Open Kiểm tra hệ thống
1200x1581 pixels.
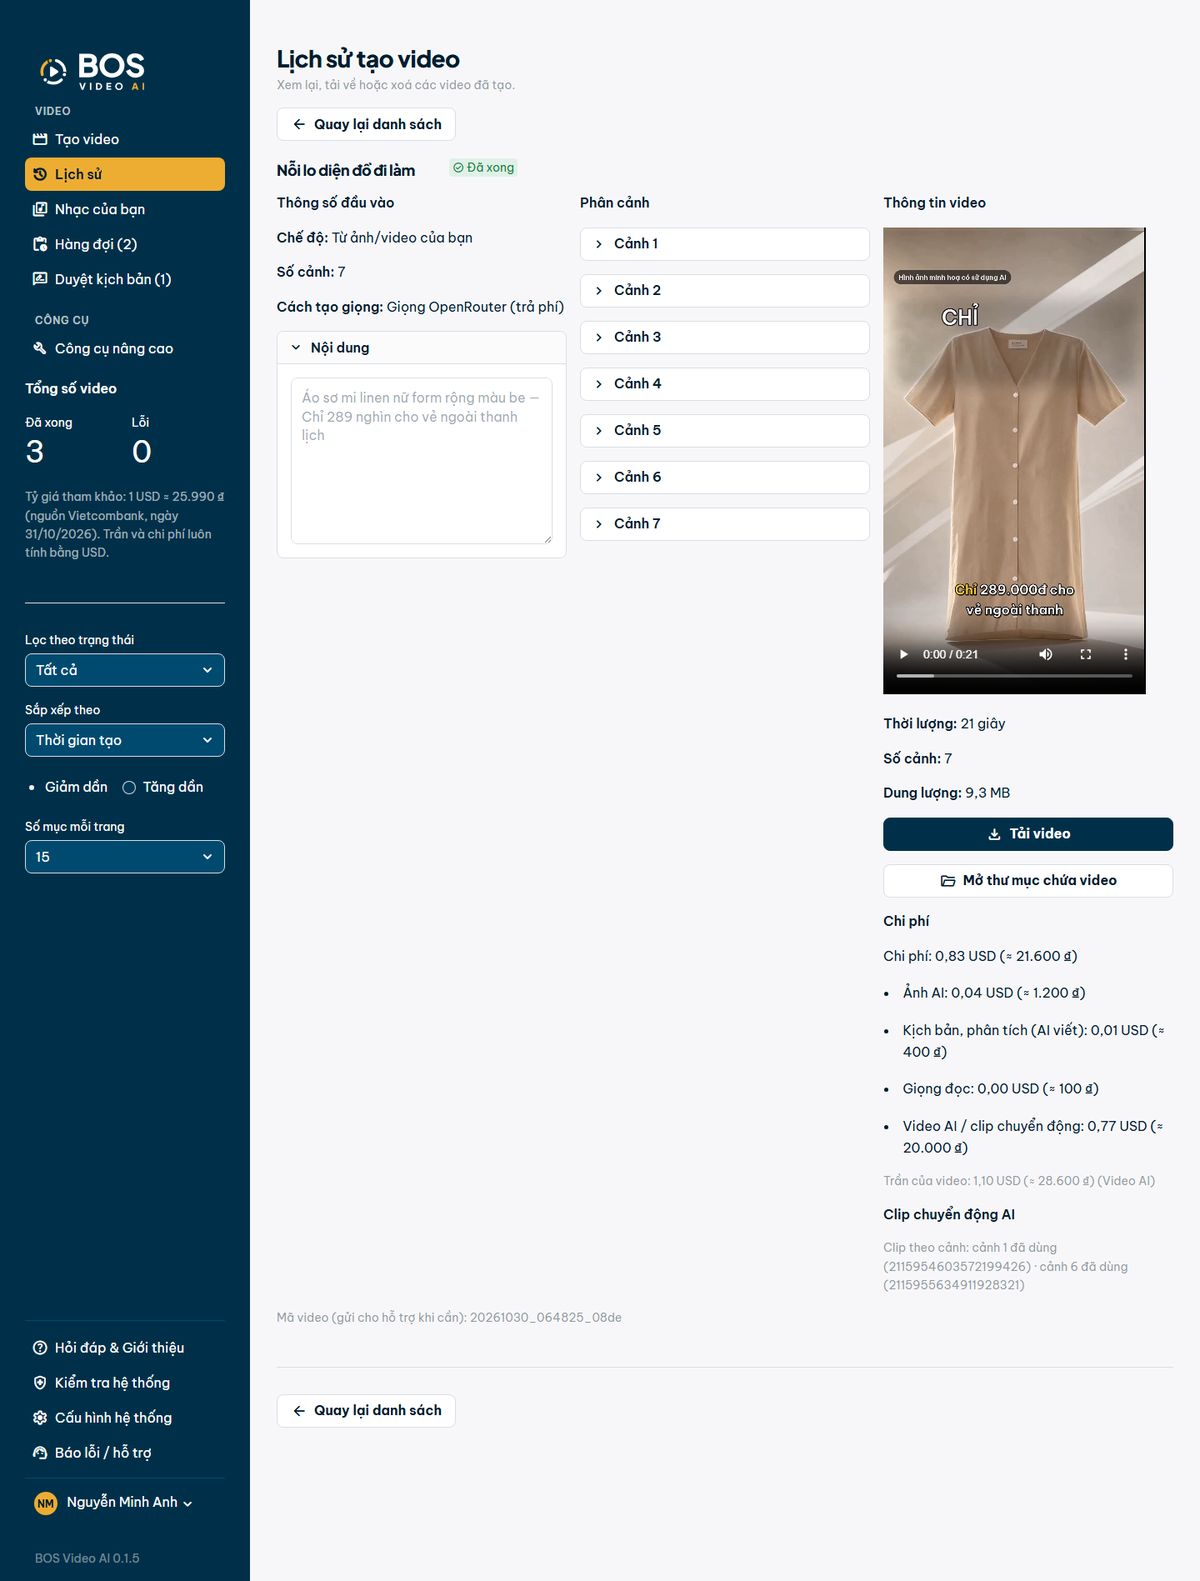pyautogui.click(x=125, y=1382)
